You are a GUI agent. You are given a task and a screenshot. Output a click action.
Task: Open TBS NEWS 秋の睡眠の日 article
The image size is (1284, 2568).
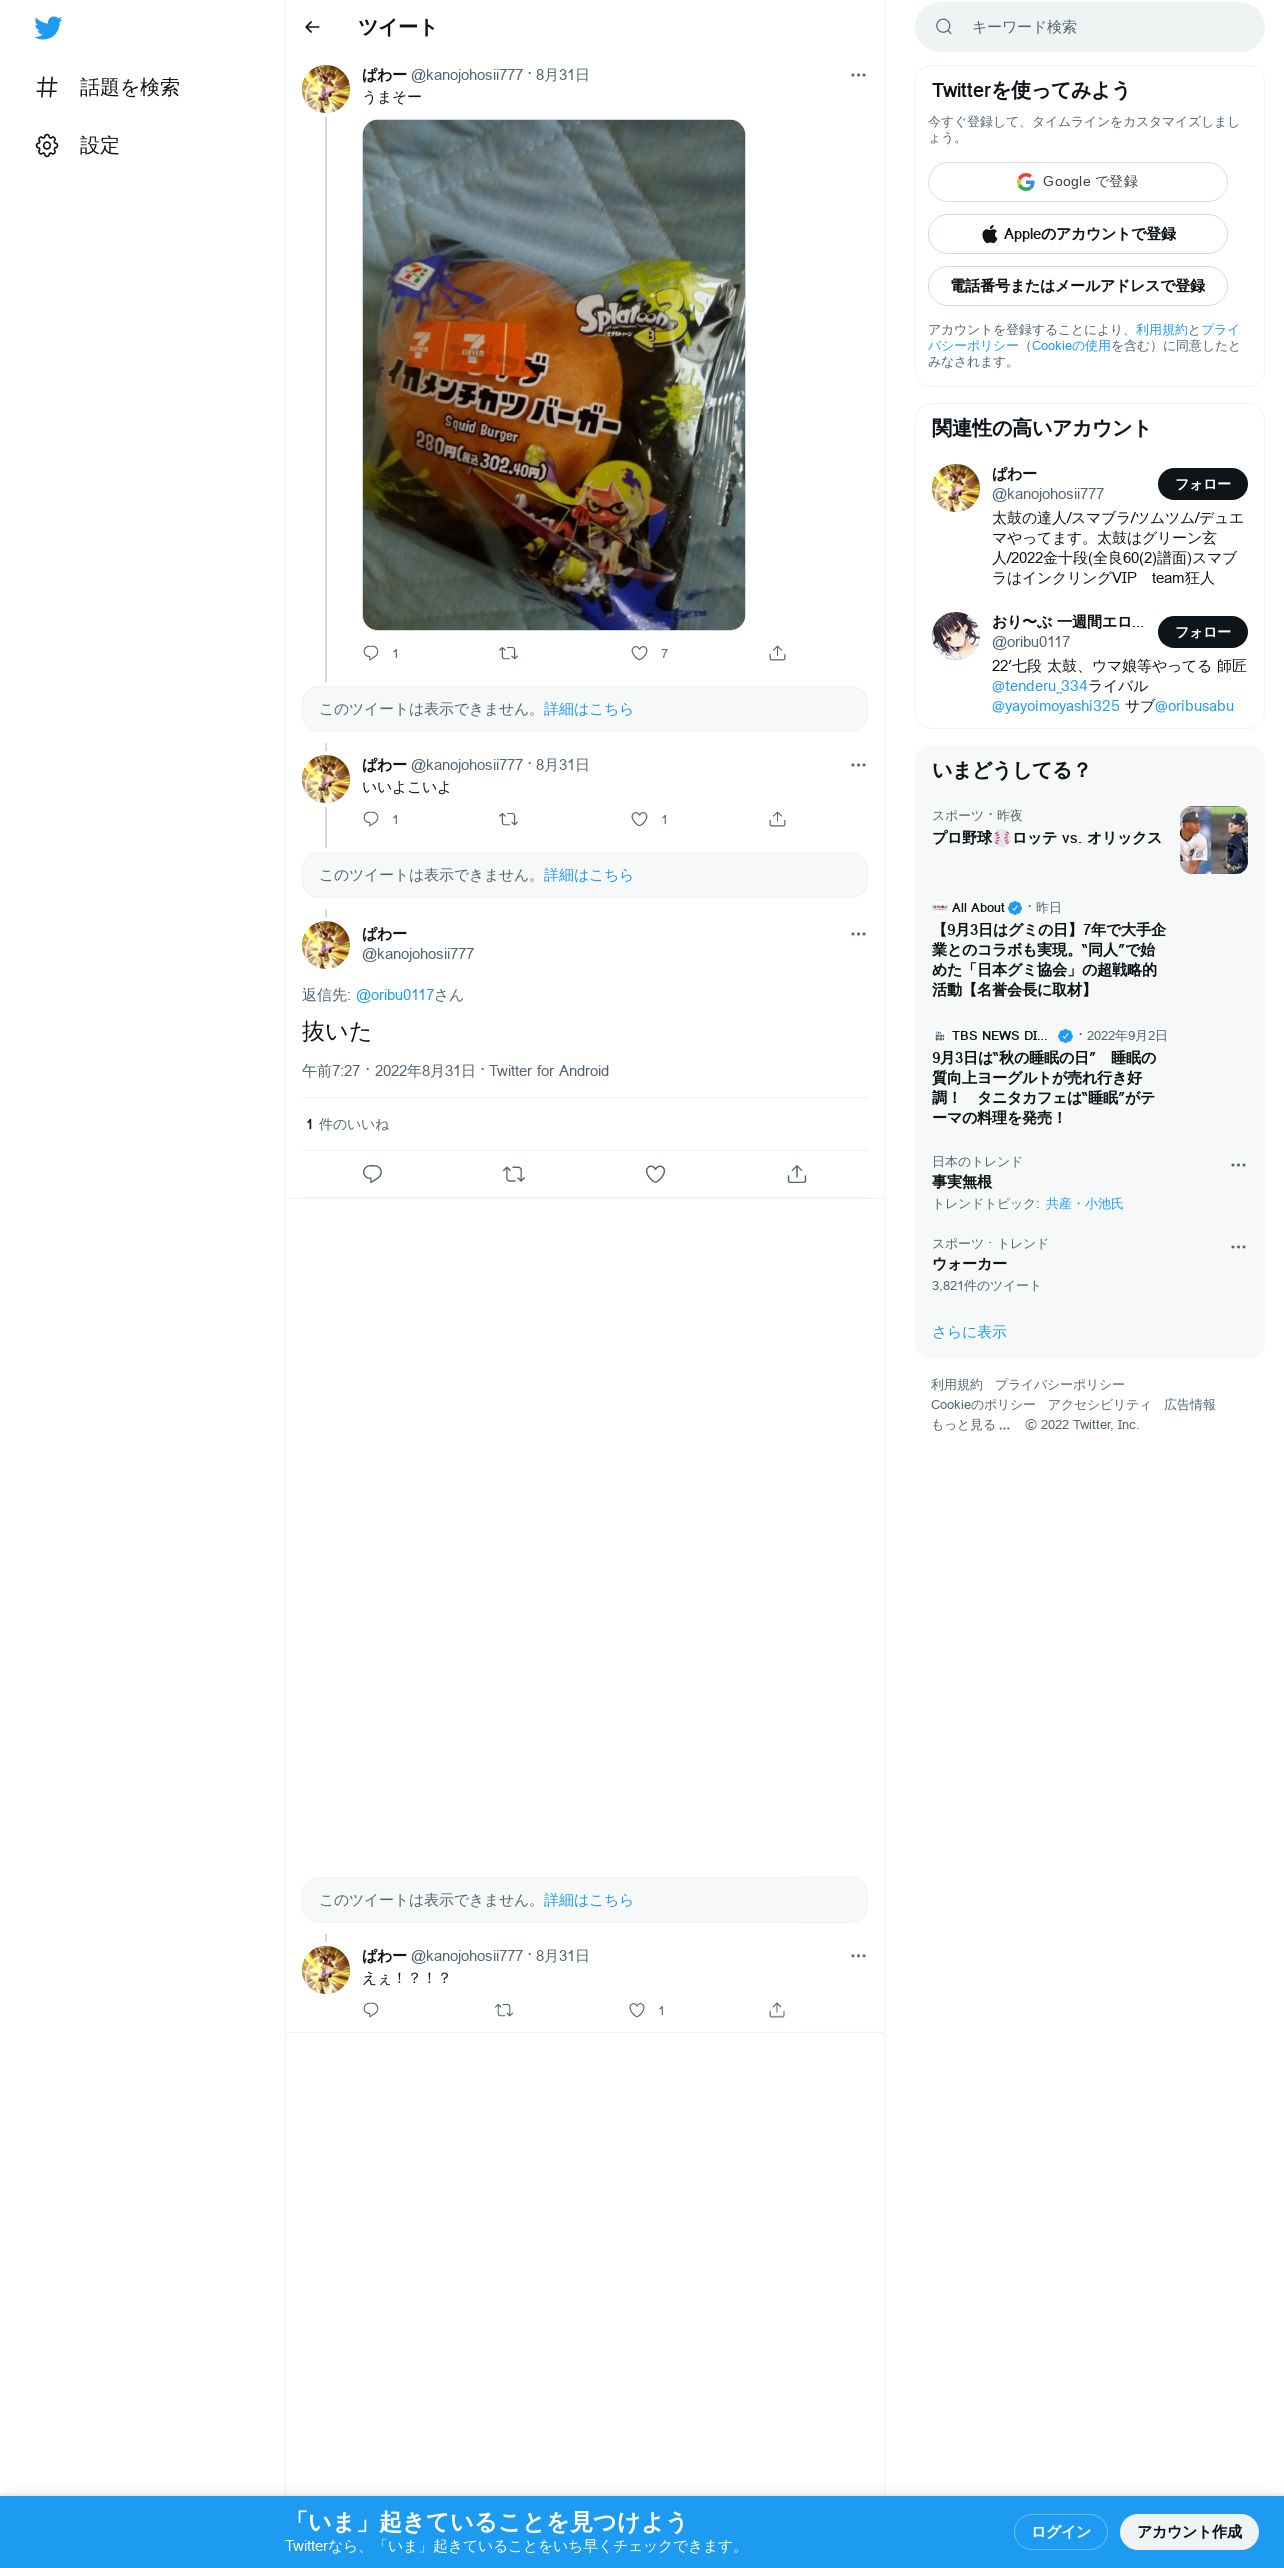click(1044, 1087)
